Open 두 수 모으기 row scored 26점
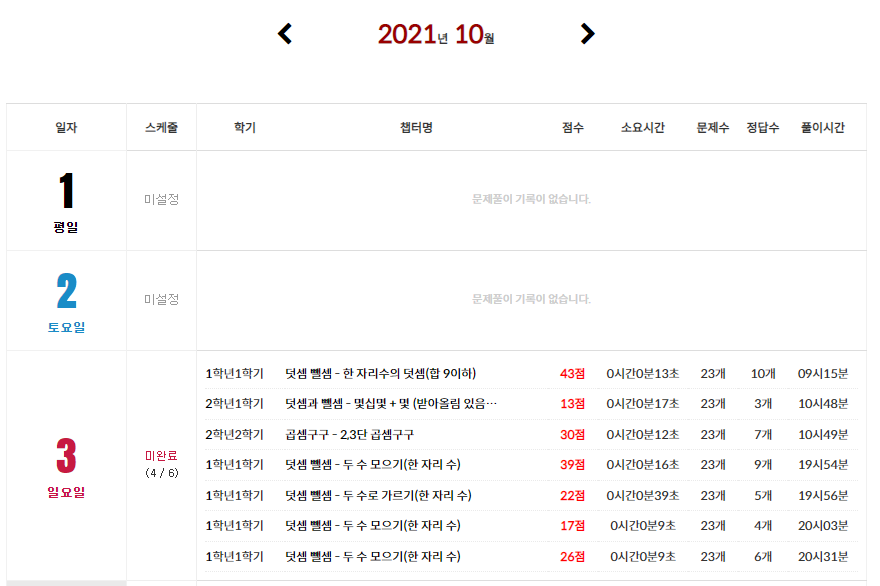Image resolution: width=880 pixels, height=586 pixels. (x=373, y=557)
